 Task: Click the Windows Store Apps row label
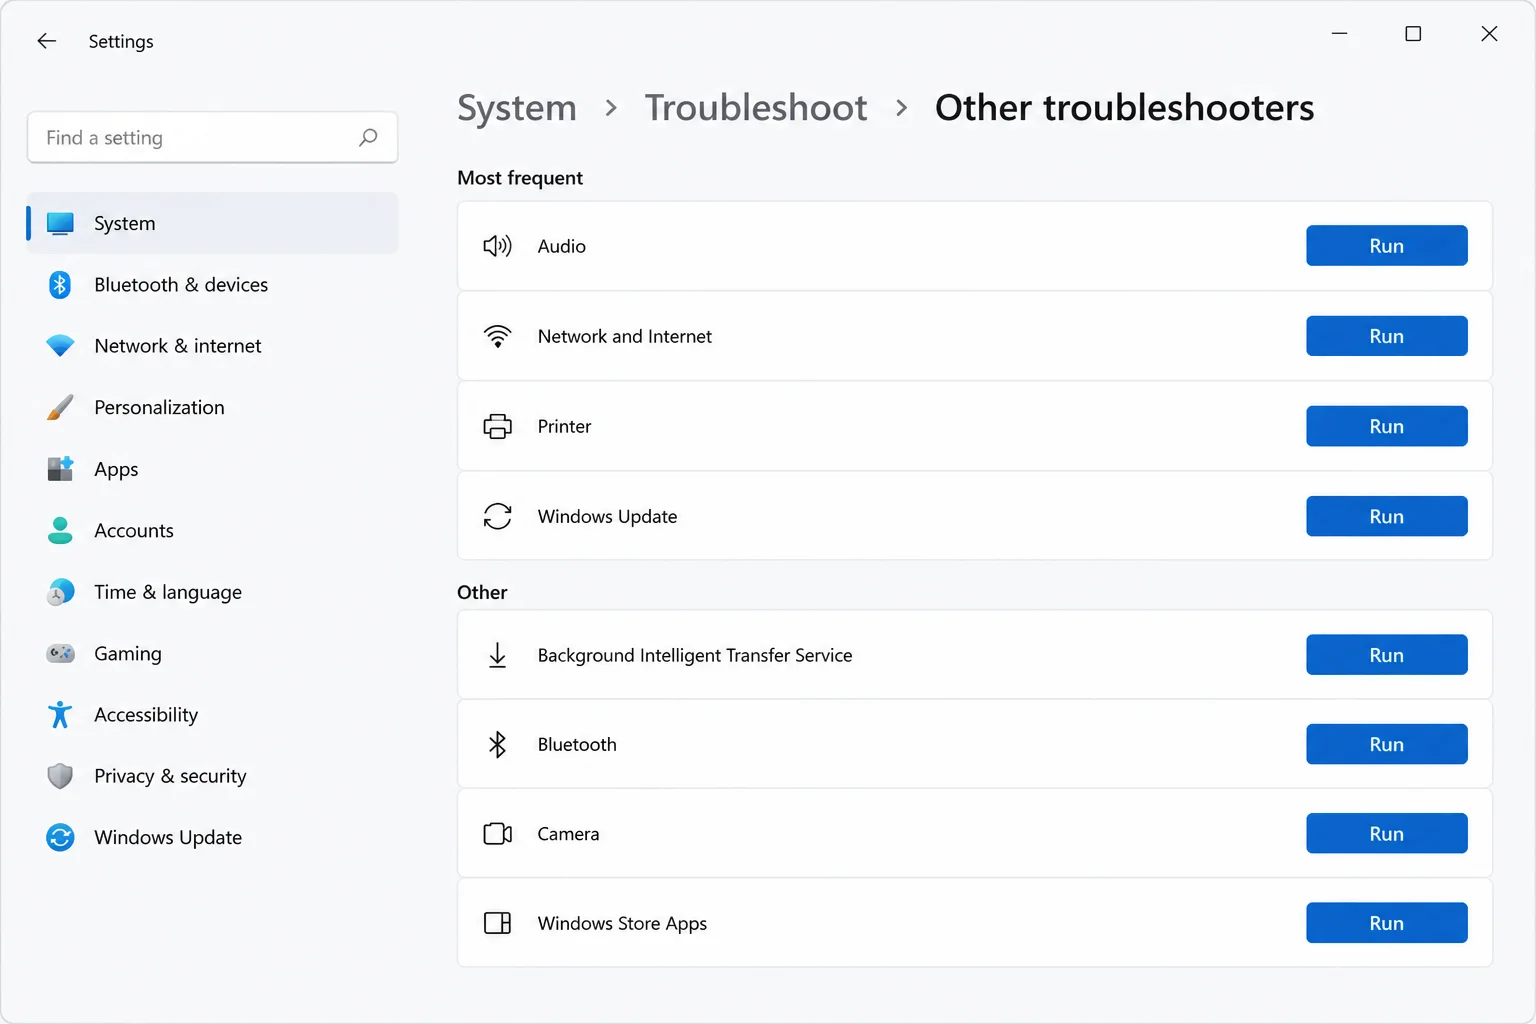pyautogui.click(x=622, y=923)
